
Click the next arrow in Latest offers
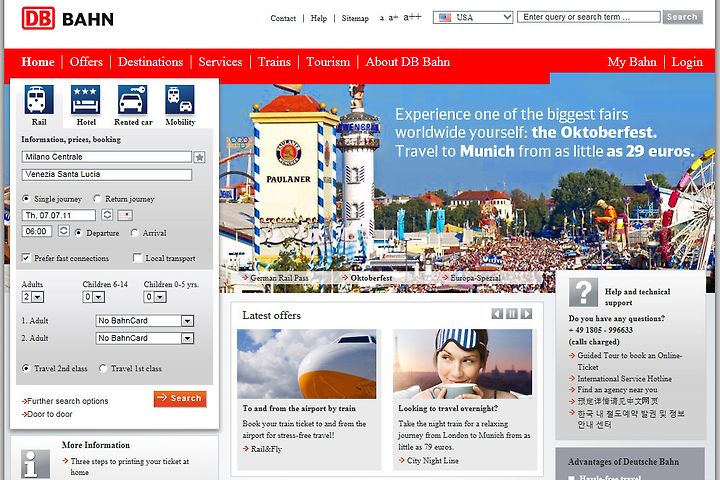(526, 314)
